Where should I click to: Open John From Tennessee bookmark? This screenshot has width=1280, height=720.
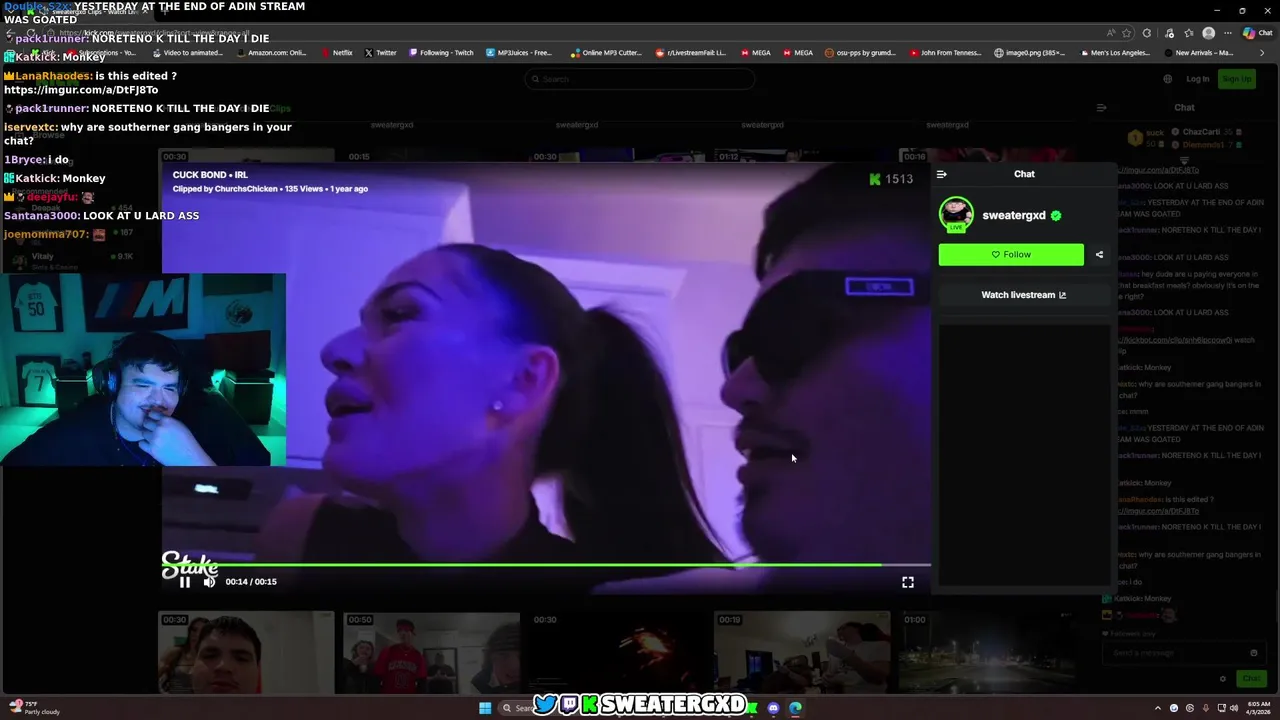click(x=946, y=53)
